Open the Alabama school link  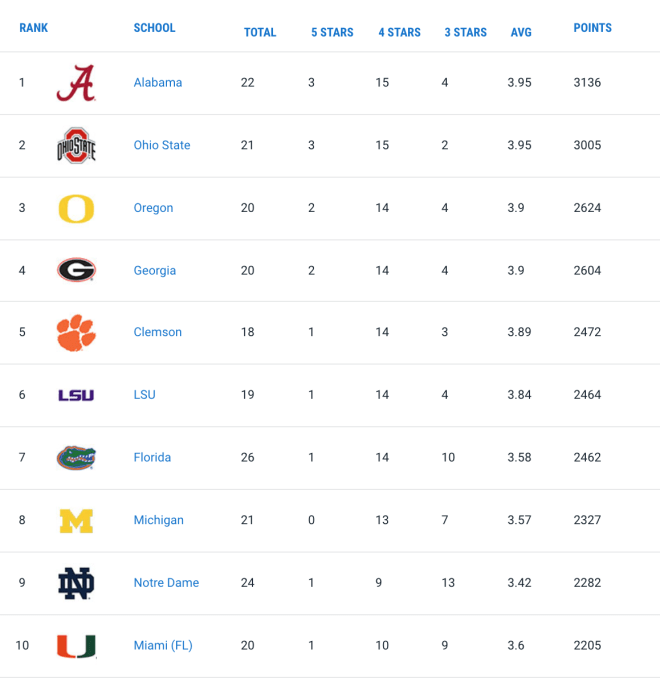pos(158,83)
